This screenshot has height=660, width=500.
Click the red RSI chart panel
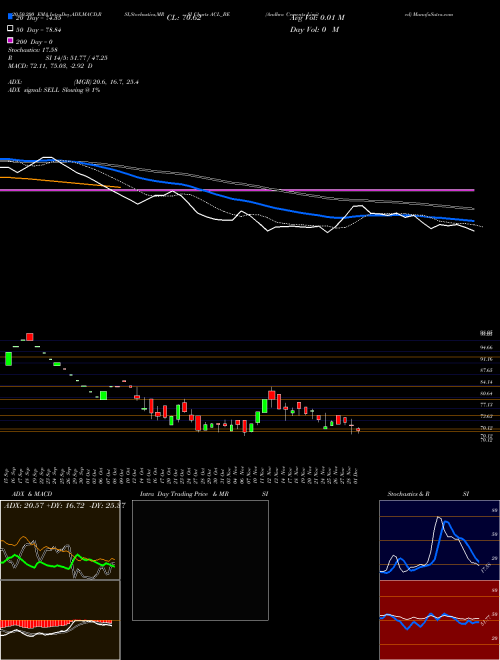(439, 620)
